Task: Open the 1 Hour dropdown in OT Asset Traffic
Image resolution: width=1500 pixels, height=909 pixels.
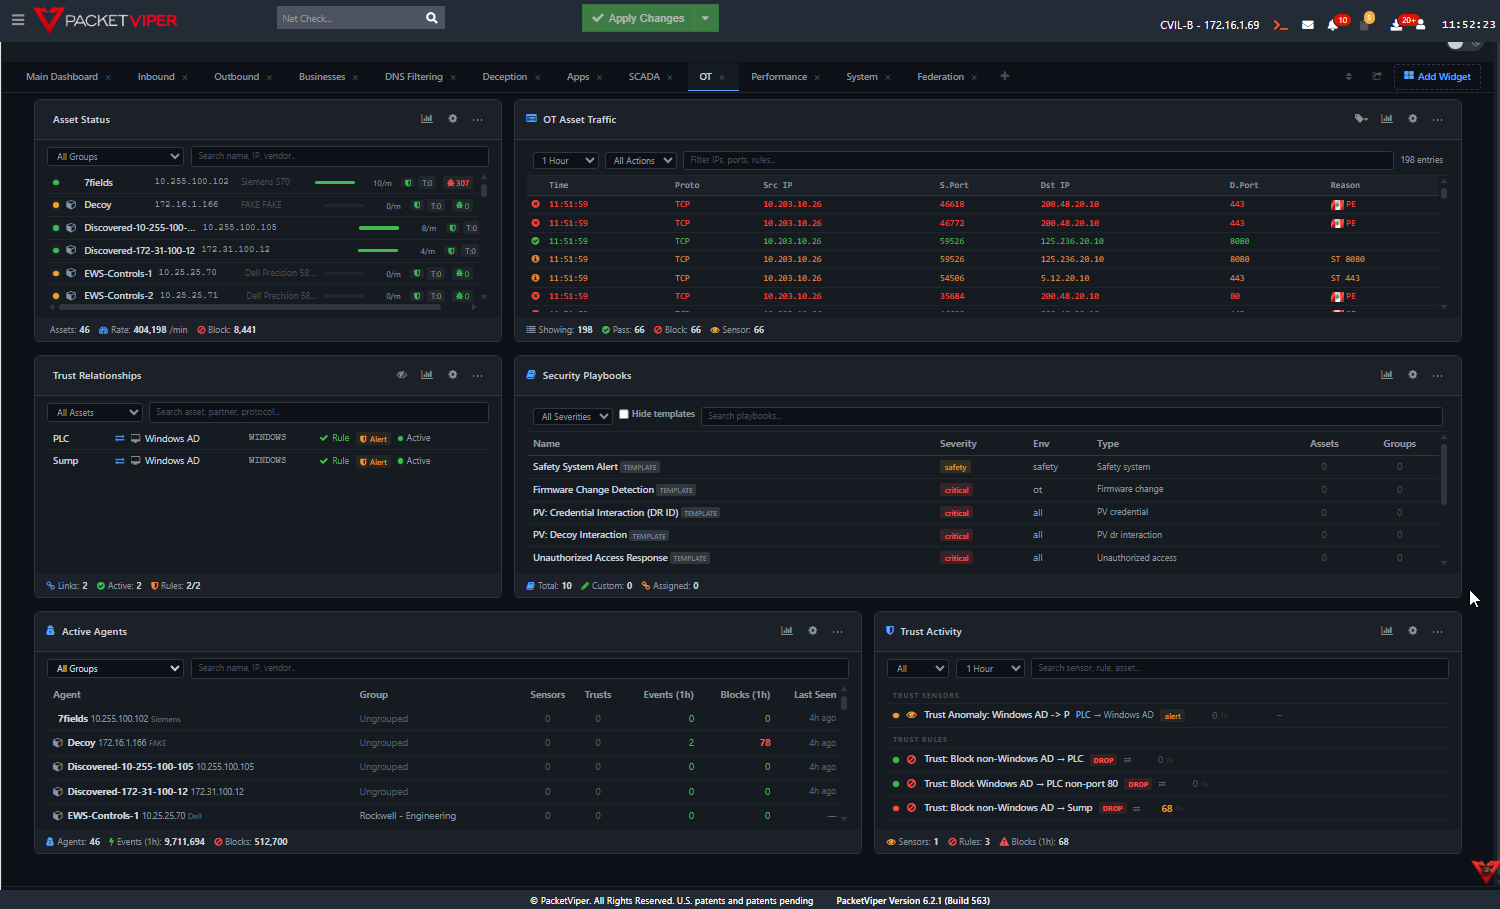Action: (565, 160)
